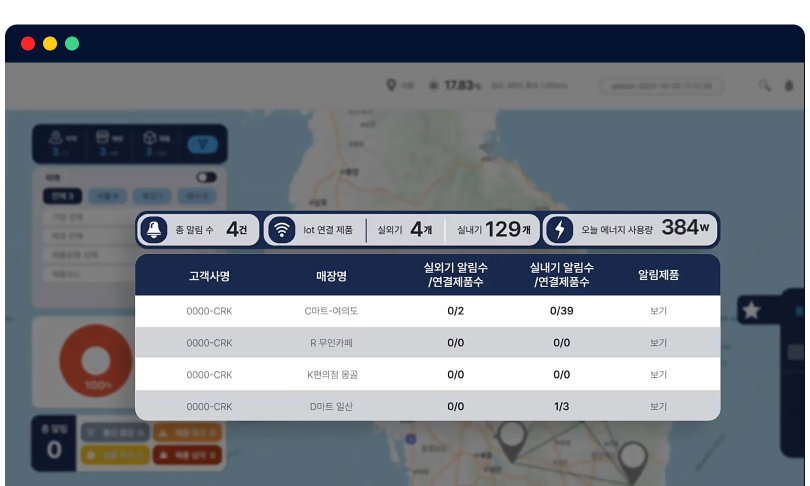Select store name D마트 일산
Viewport: 810px width, 486px height.
pyautogui.click(x=331, y=406)
